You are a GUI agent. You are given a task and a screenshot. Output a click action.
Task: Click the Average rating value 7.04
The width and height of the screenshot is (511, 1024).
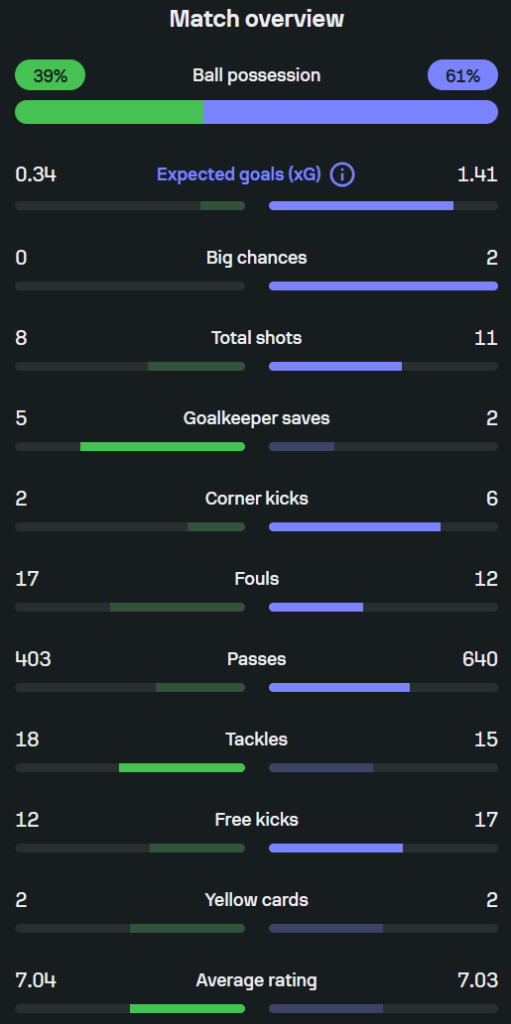point(35,980)
